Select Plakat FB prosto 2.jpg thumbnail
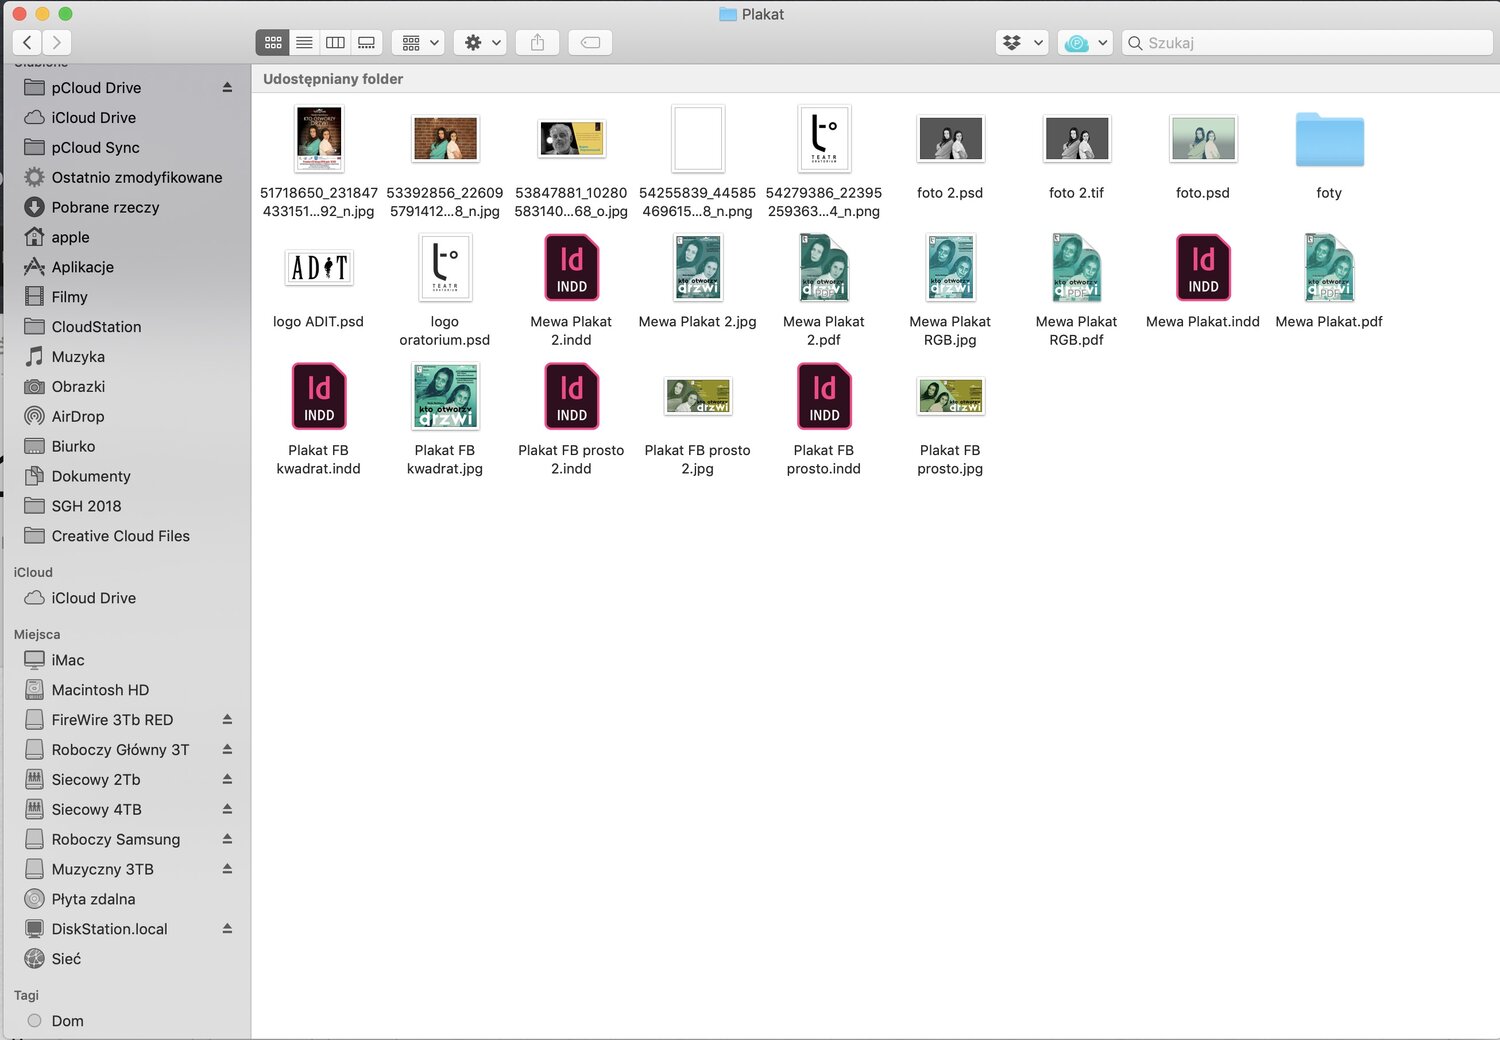 click(x=698, y=397)
